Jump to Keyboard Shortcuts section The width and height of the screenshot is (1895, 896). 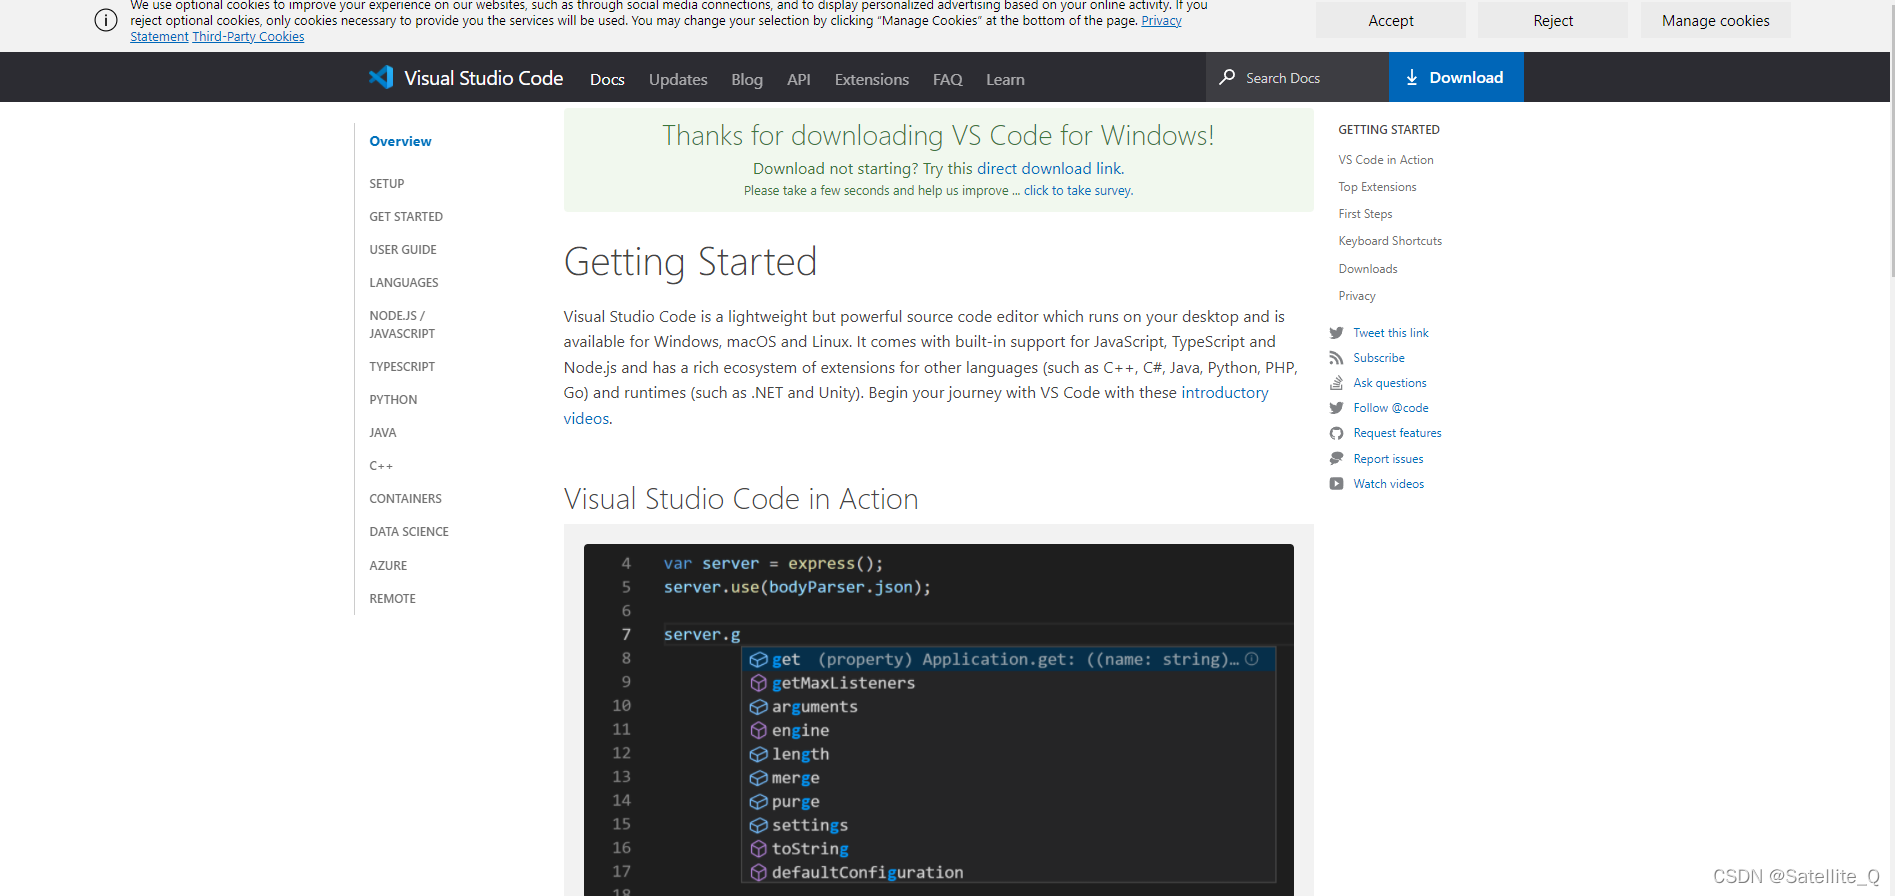(x=1390, y=241)
